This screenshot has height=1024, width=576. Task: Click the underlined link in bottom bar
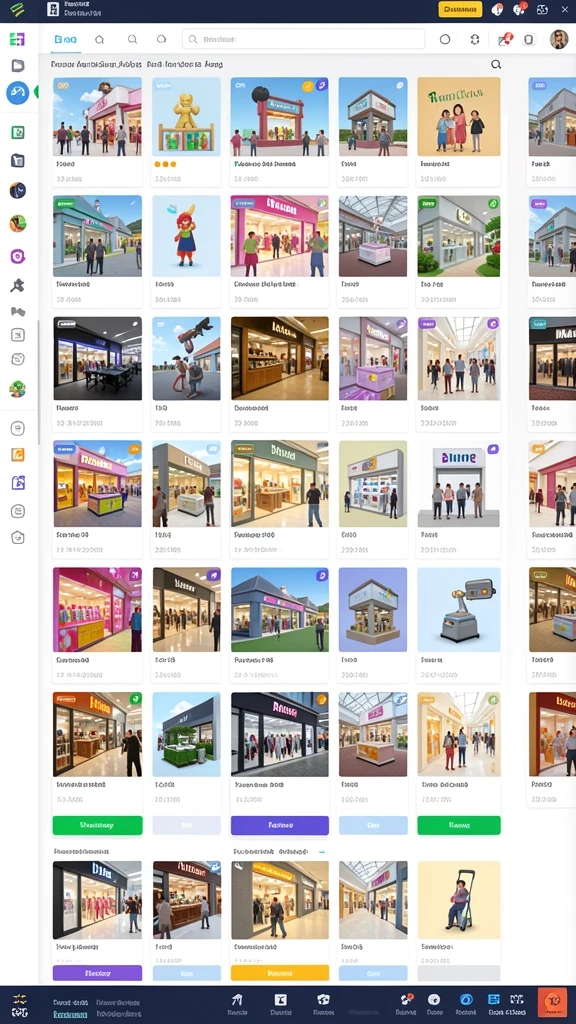71,1014
